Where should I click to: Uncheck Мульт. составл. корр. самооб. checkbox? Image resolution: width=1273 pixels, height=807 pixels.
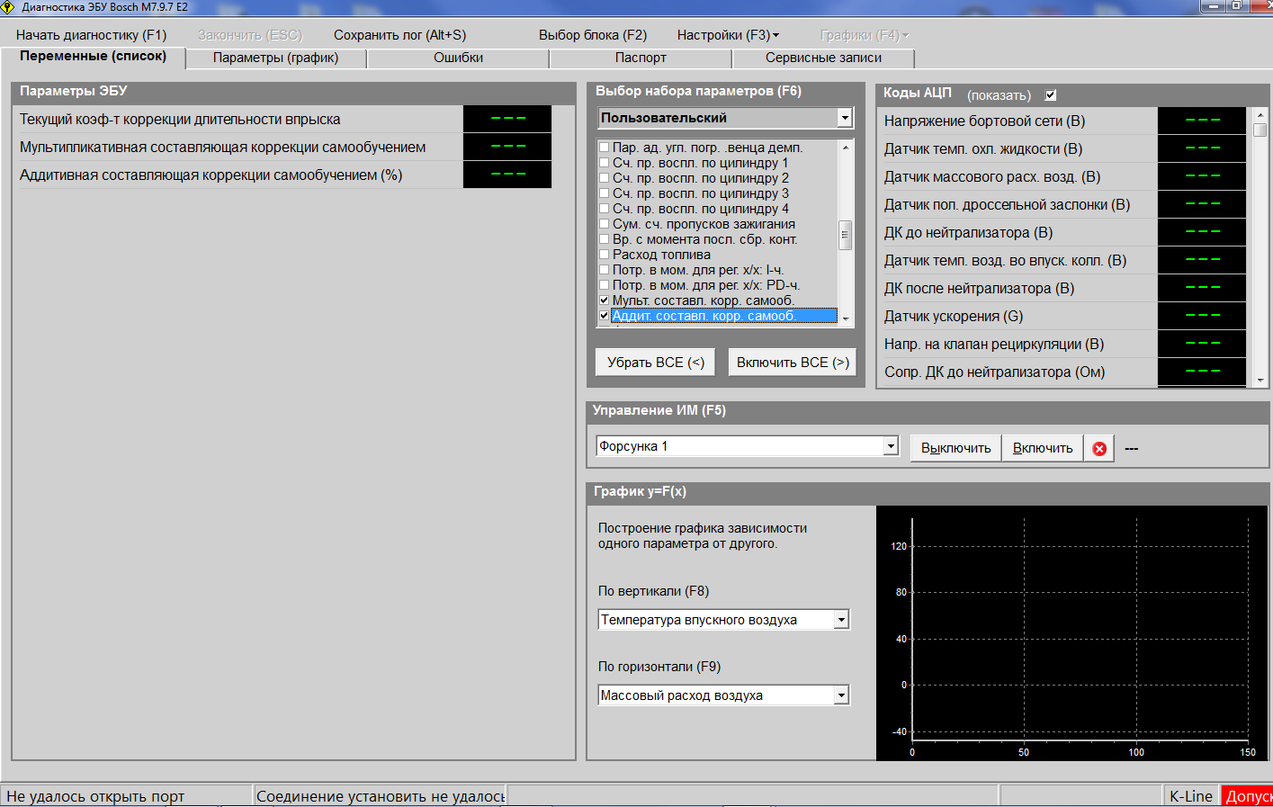pos(603,300)
